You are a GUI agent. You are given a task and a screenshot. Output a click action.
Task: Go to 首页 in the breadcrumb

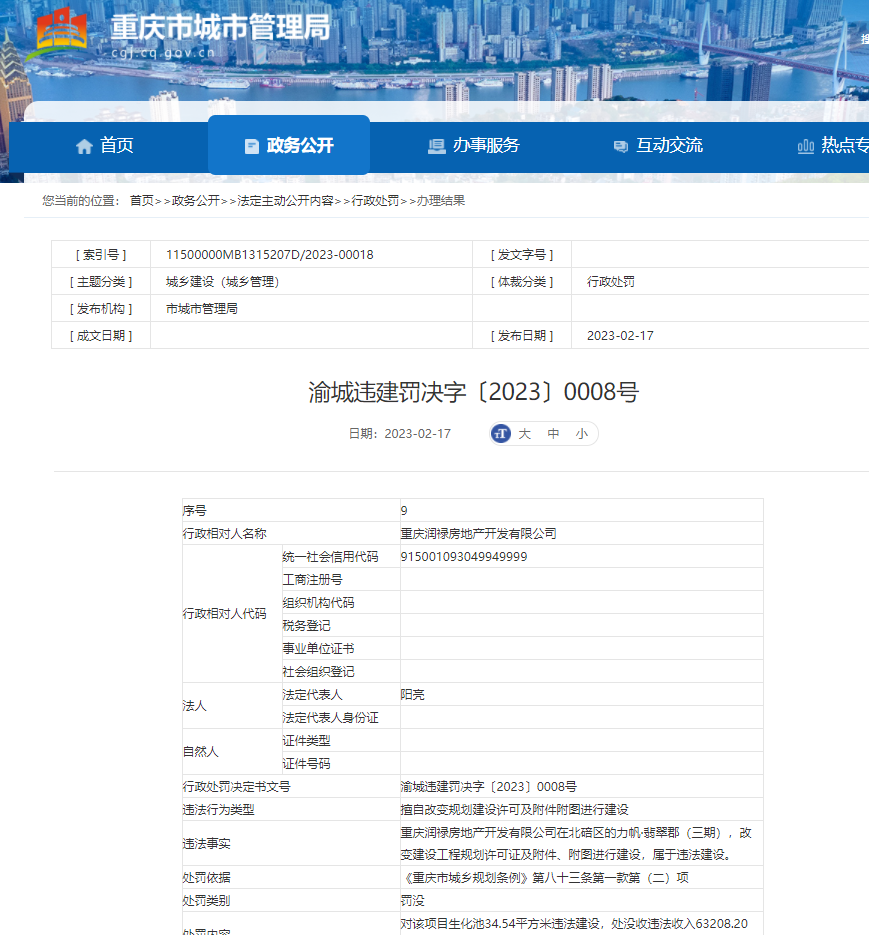pyautogui.click(x=142, y=201)
